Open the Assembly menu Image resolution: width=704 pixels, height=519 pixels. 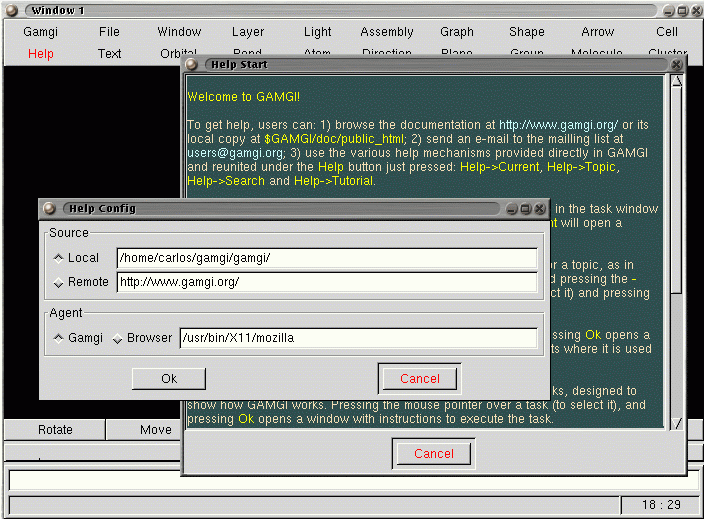(x=387, y=32)
